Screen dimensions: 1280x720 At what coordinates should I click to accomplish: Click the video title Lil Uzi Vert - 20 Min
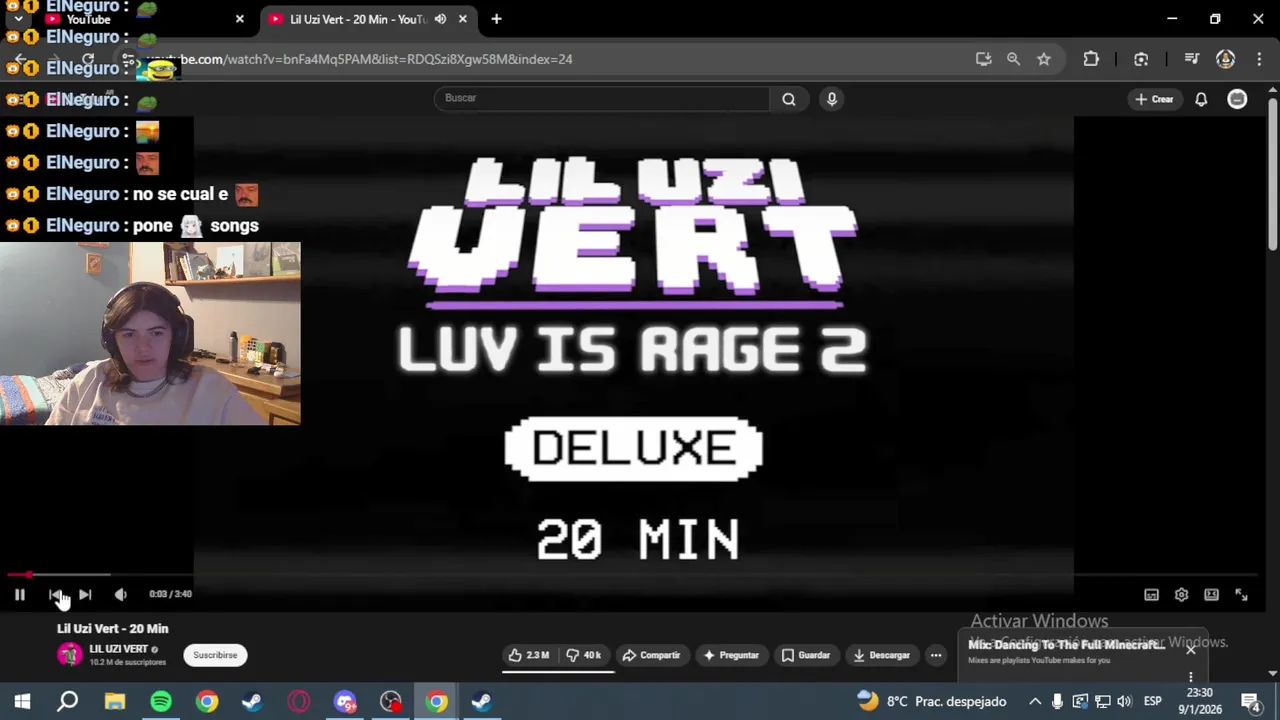pos(113,628)
